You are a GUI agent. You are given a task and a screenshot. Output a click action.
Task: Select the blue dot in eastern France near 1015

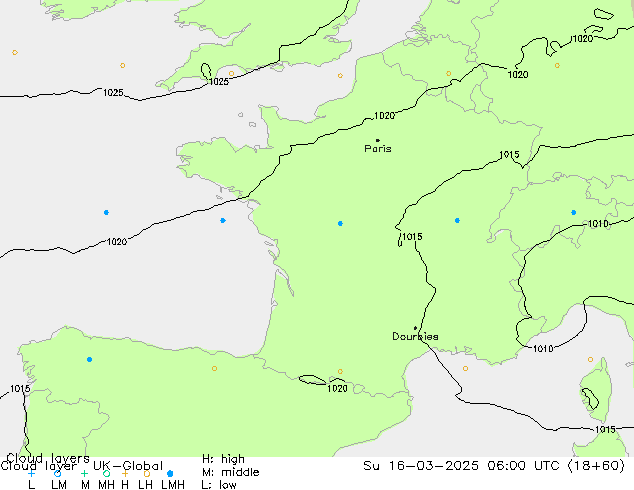[x=457, y=220]
